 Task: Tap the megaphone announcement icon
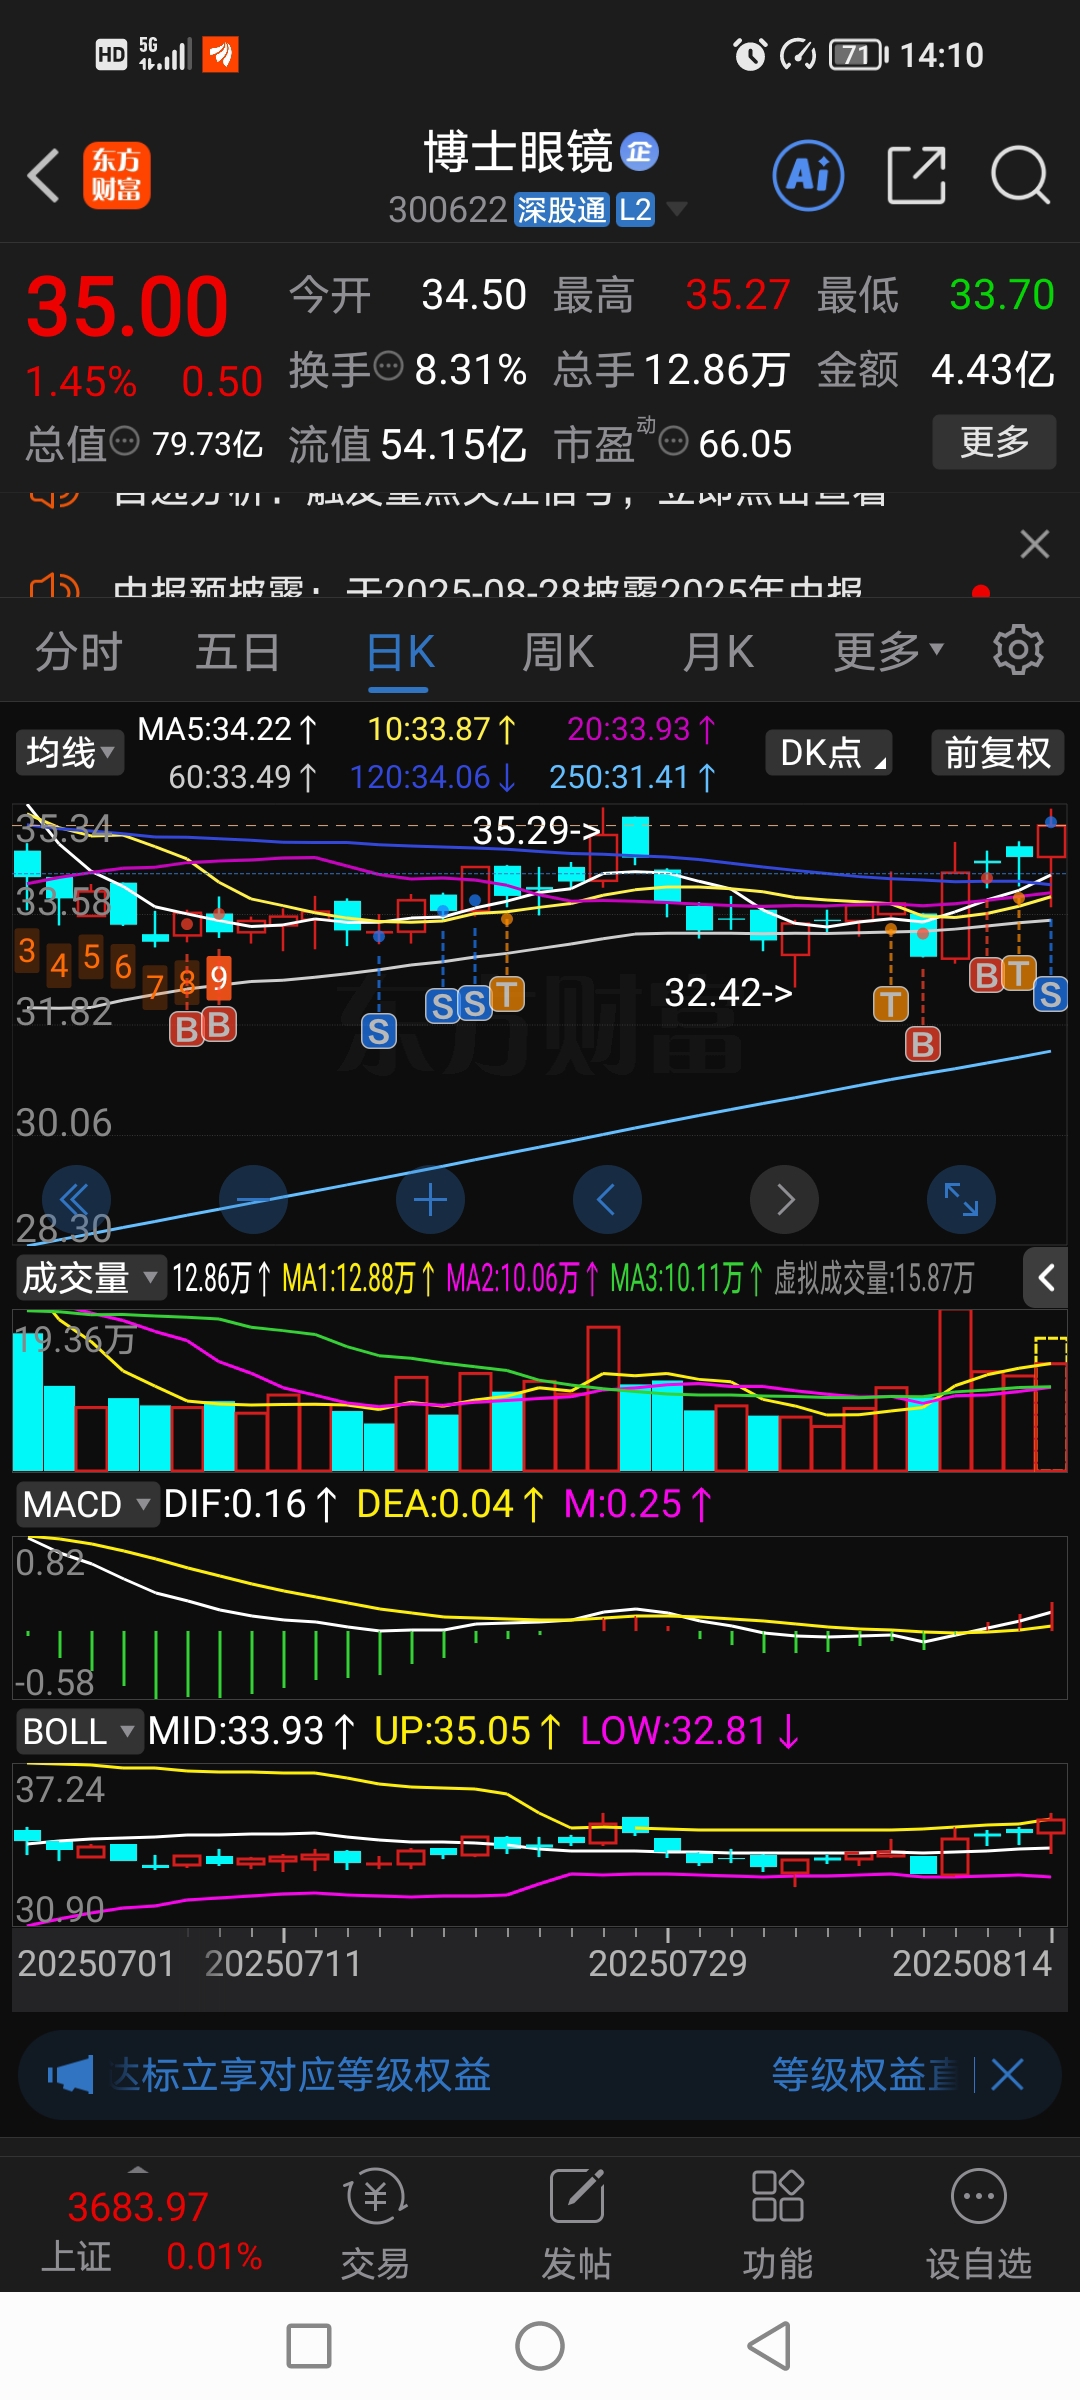tap(70, 2075)
